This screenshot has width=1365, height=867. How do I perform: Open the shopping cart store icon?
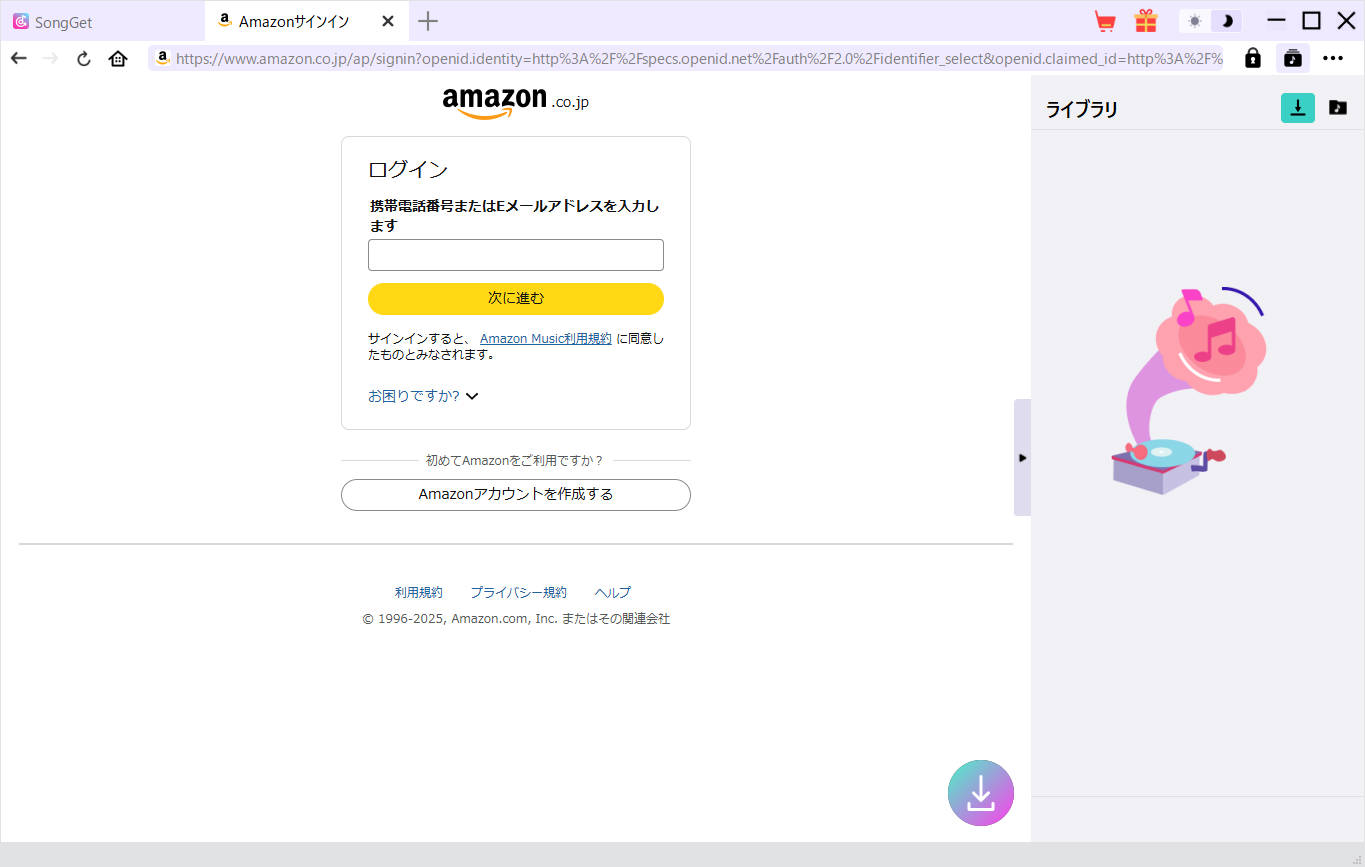[1104, 20]
